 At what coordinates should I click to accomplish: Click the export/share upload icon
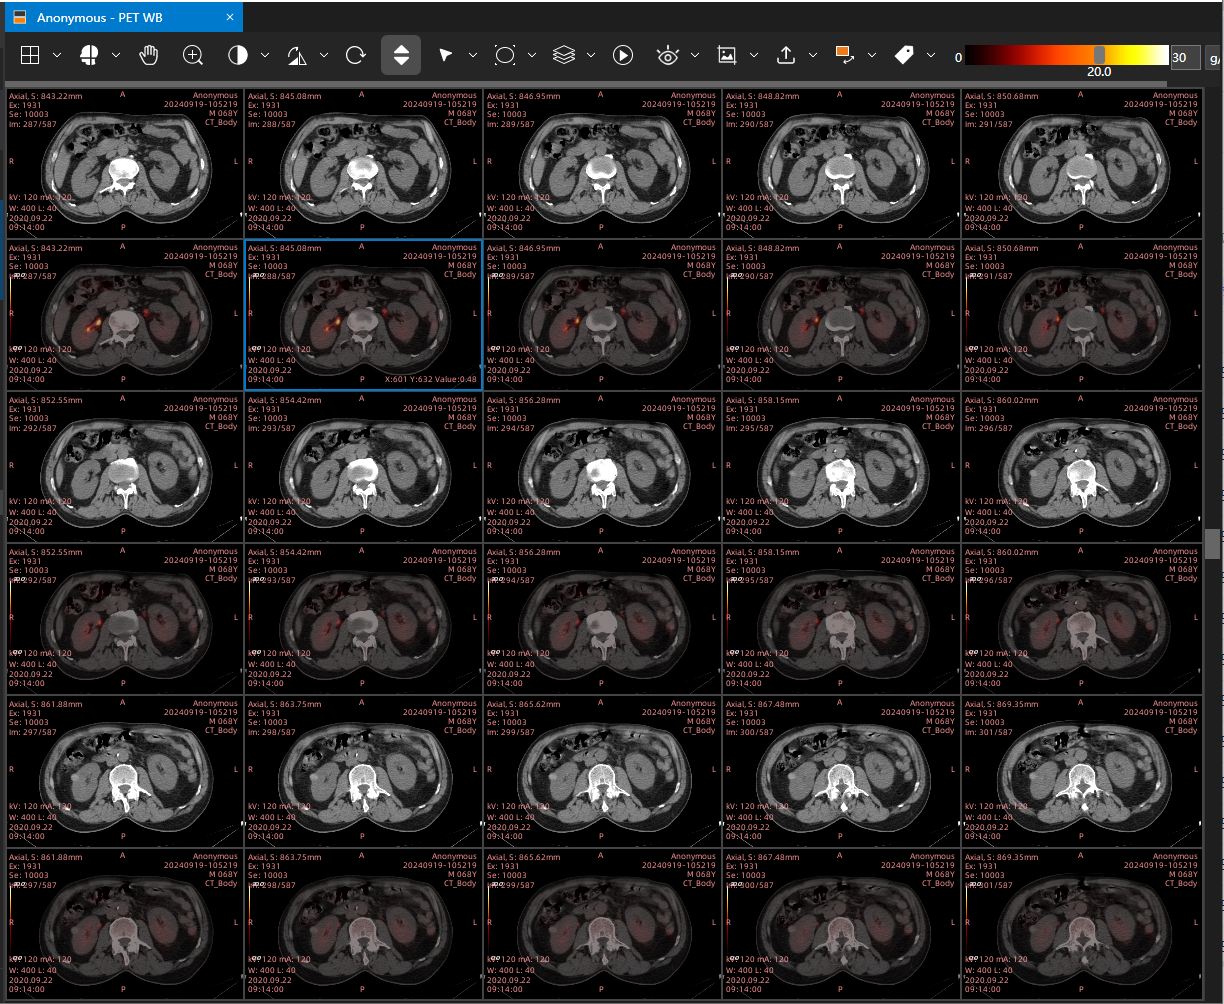point(787,55)
